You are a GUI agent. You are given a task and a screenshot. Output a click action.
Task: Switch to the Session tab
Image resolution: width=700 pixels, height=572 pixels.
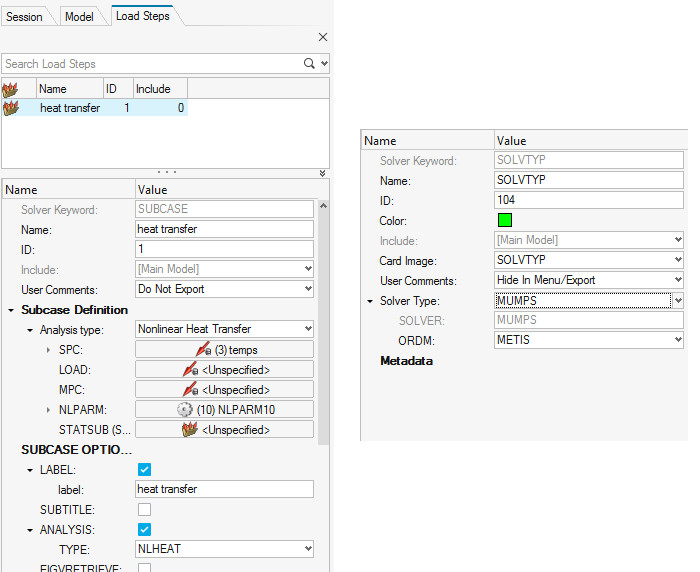25,17
